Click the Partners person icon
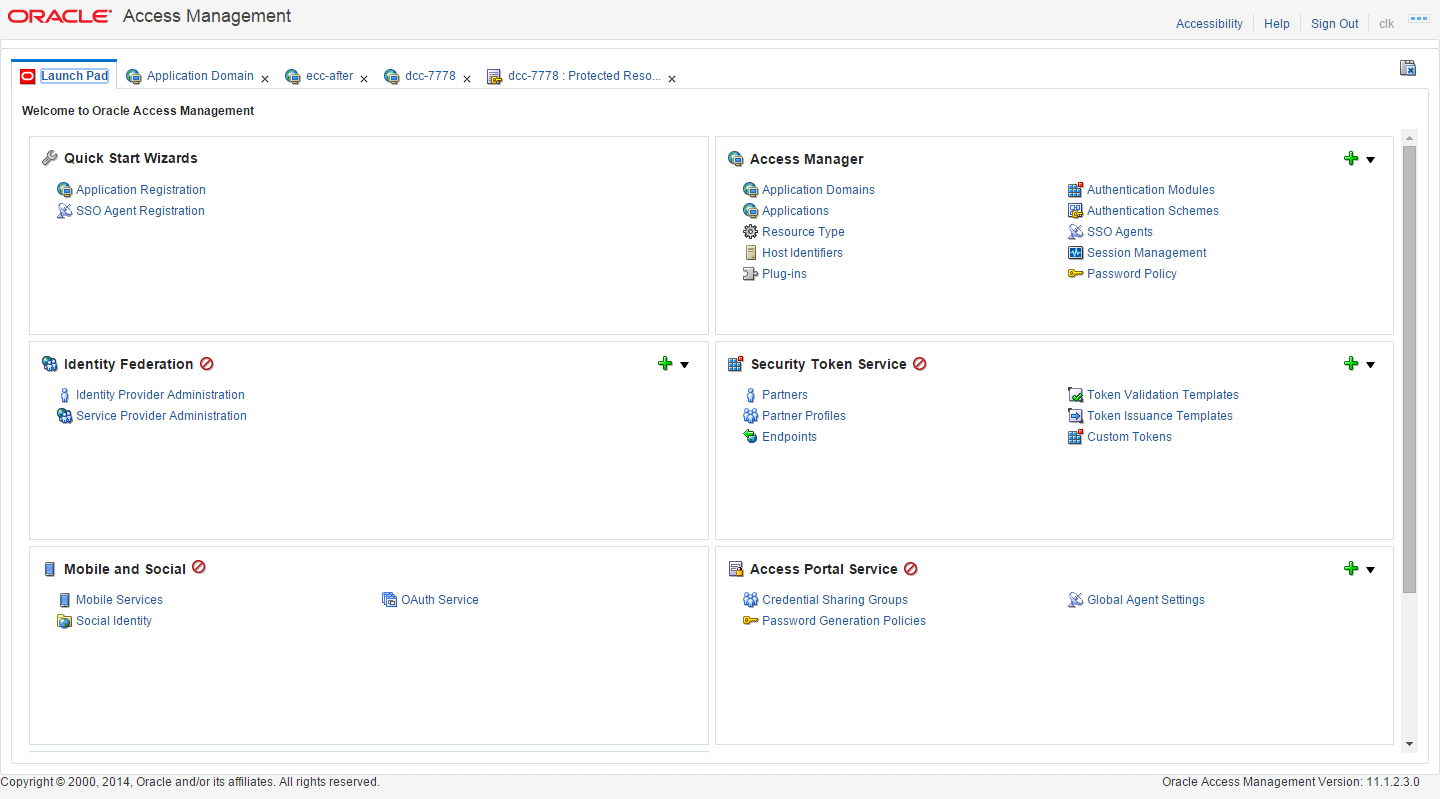 tap(751, 395)
